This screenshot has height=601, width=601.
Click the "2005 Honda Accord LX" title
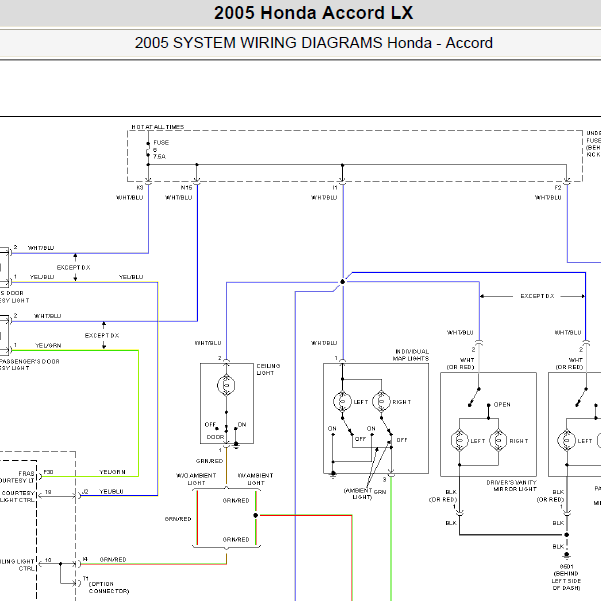point(313,13)
